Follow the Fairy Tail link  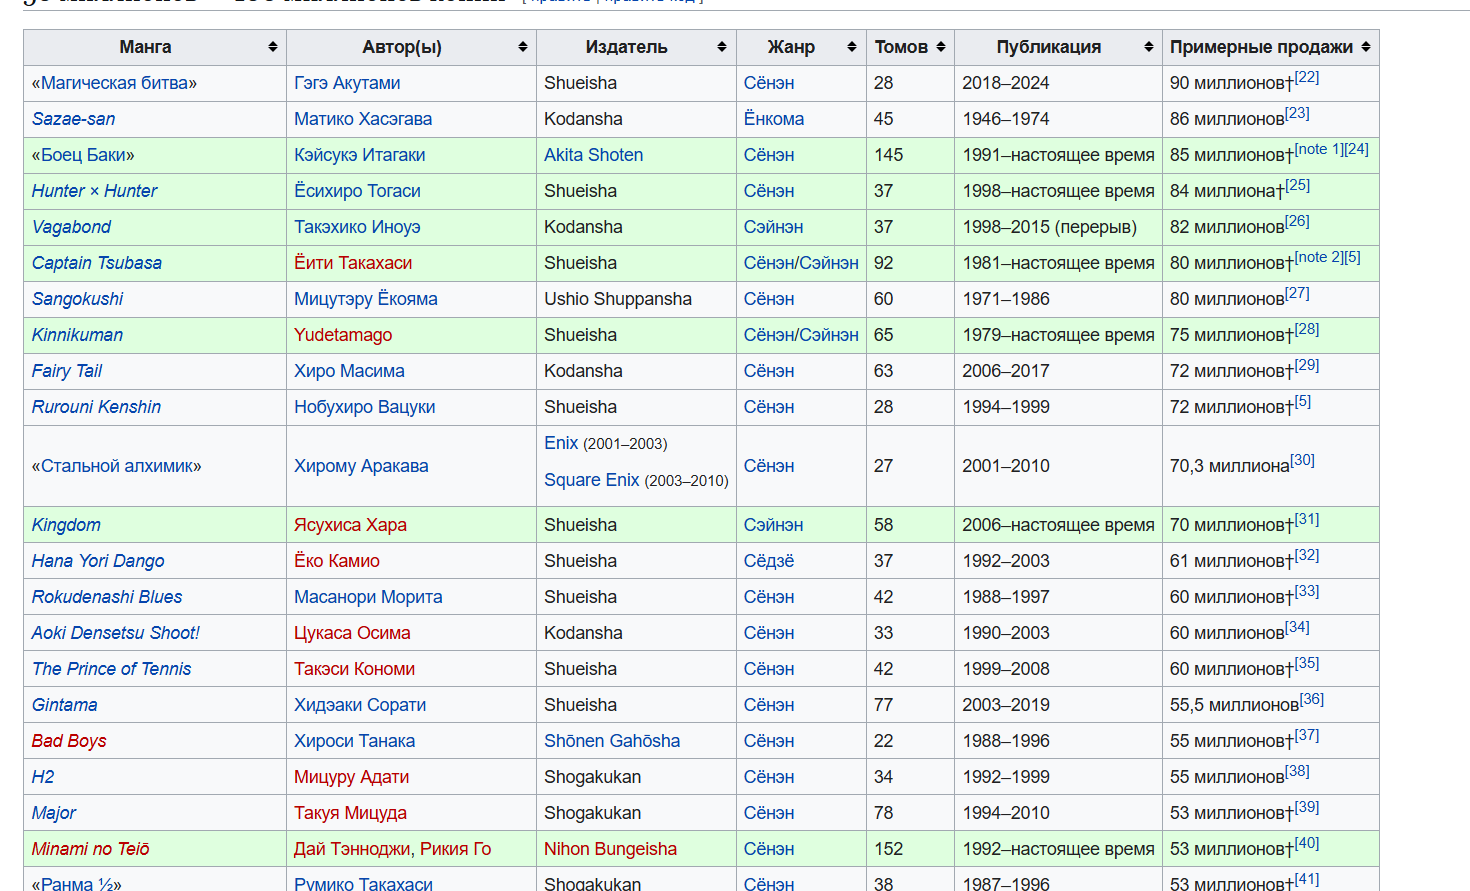66,371
